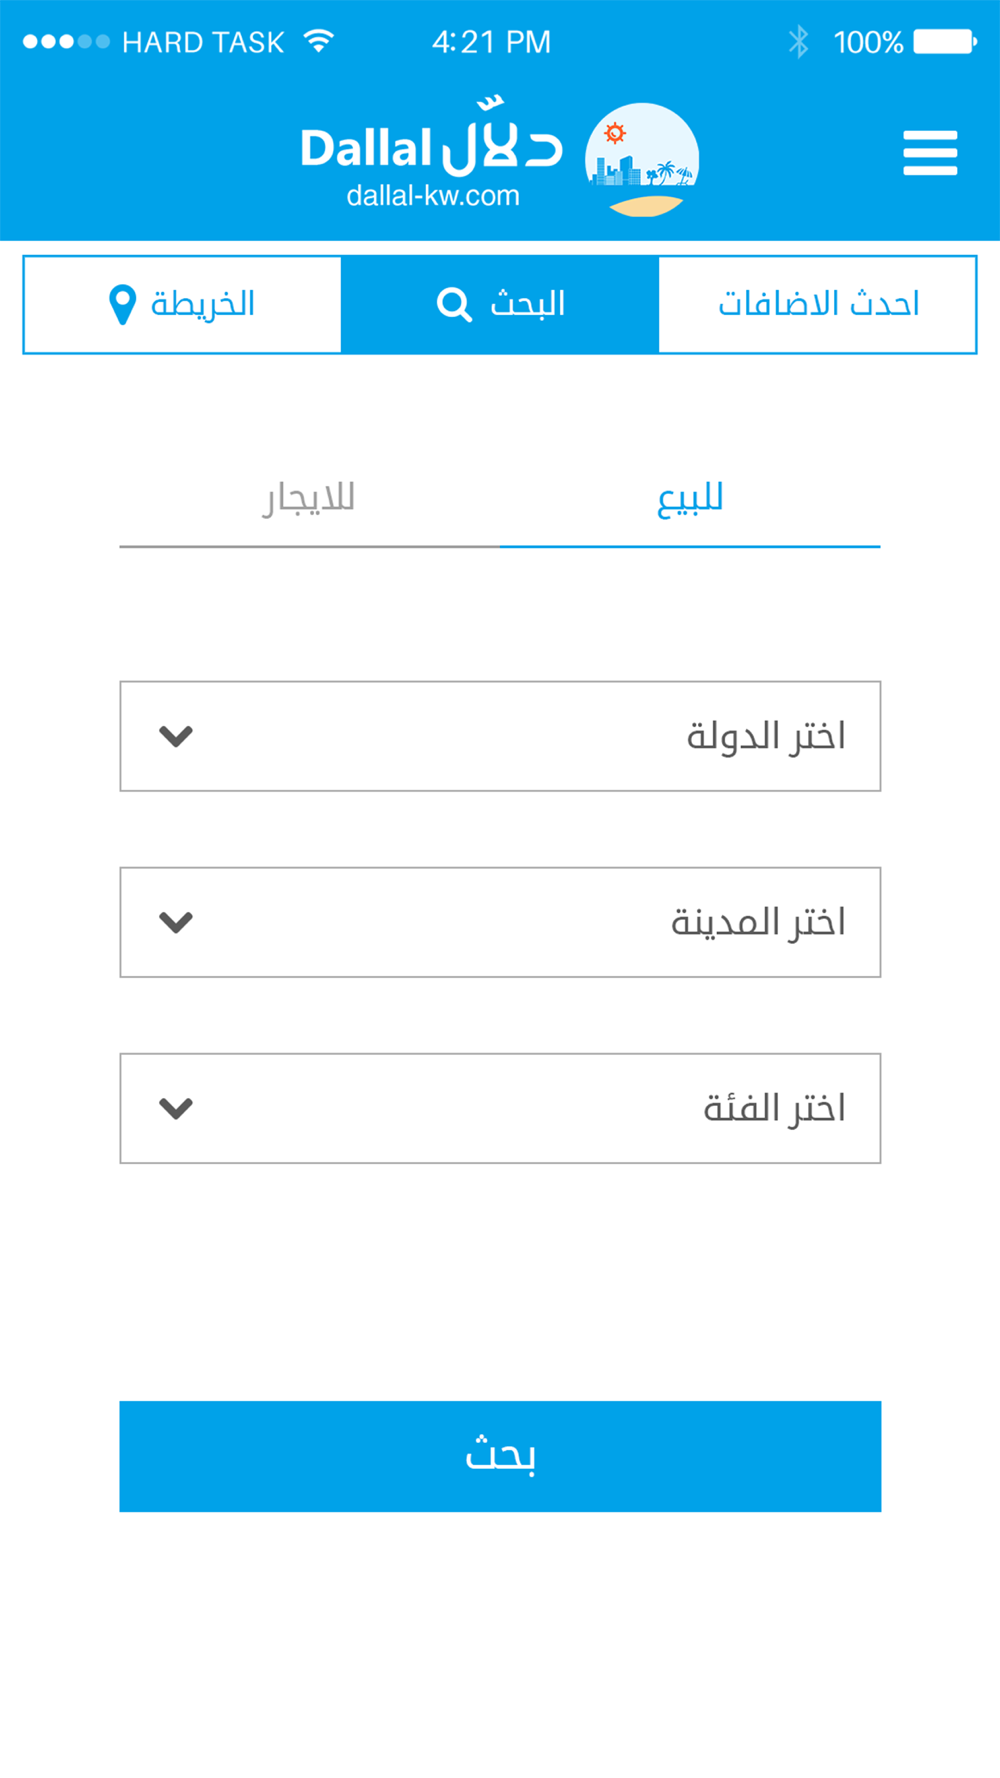Click the chevron in the country field
The image size is (1000, 1778).
(x=176, y=736)
